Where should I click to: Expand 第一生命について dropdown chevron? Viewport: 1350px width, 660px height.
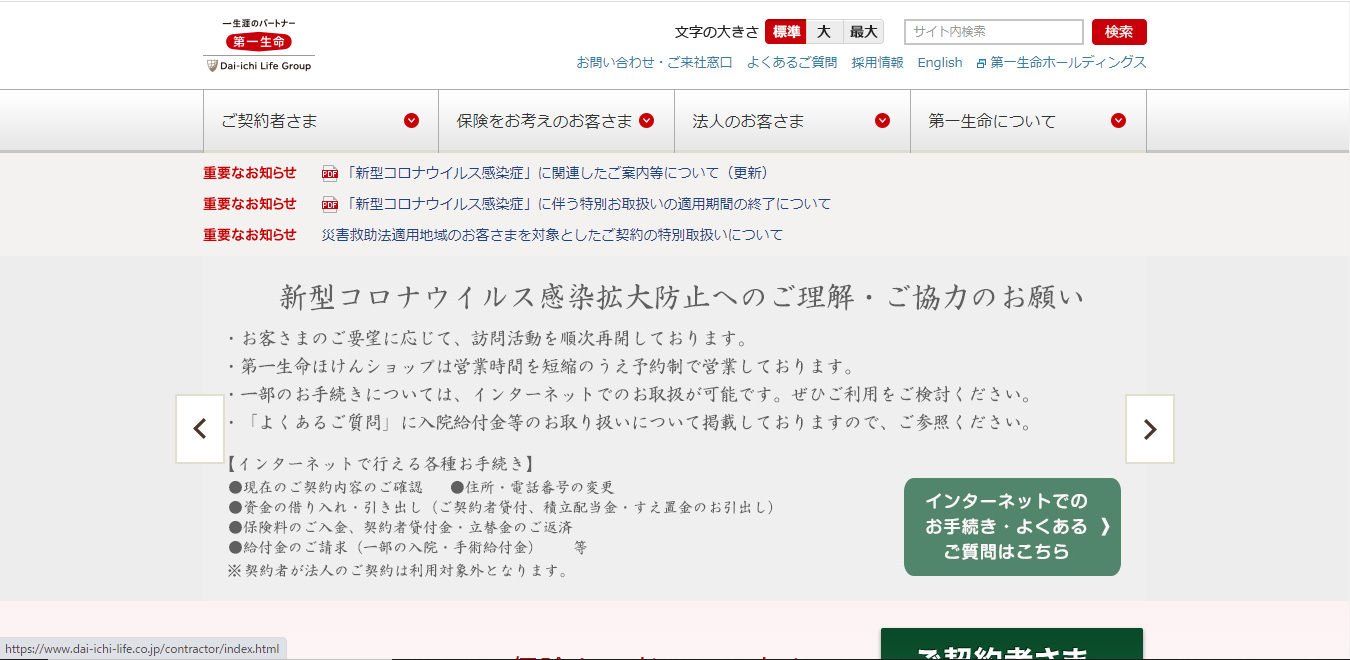click(x=1118, y=121)
